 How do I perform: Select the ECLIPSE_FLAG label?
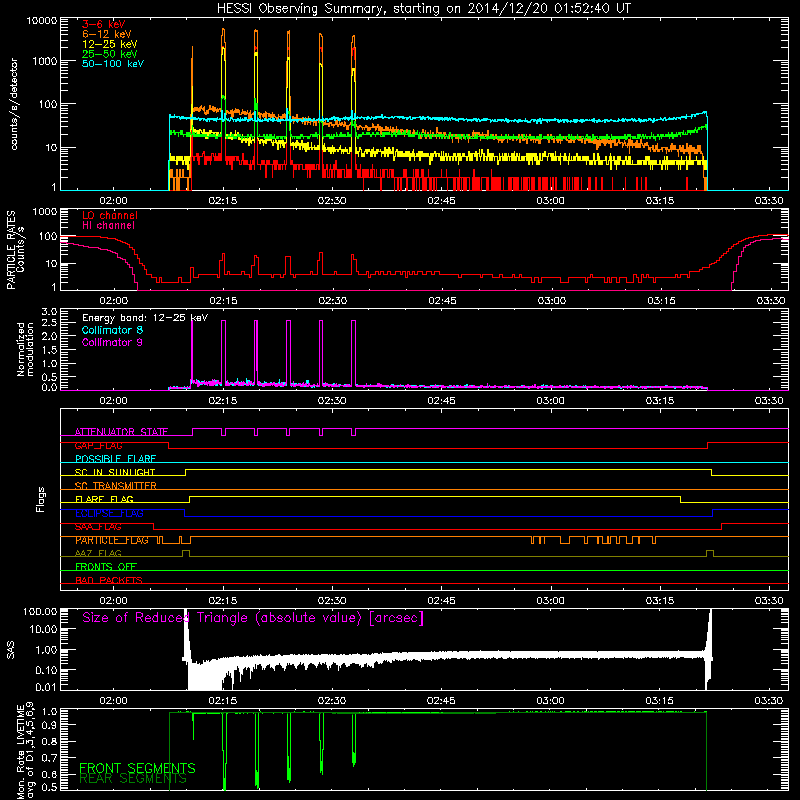coord(110,513)
